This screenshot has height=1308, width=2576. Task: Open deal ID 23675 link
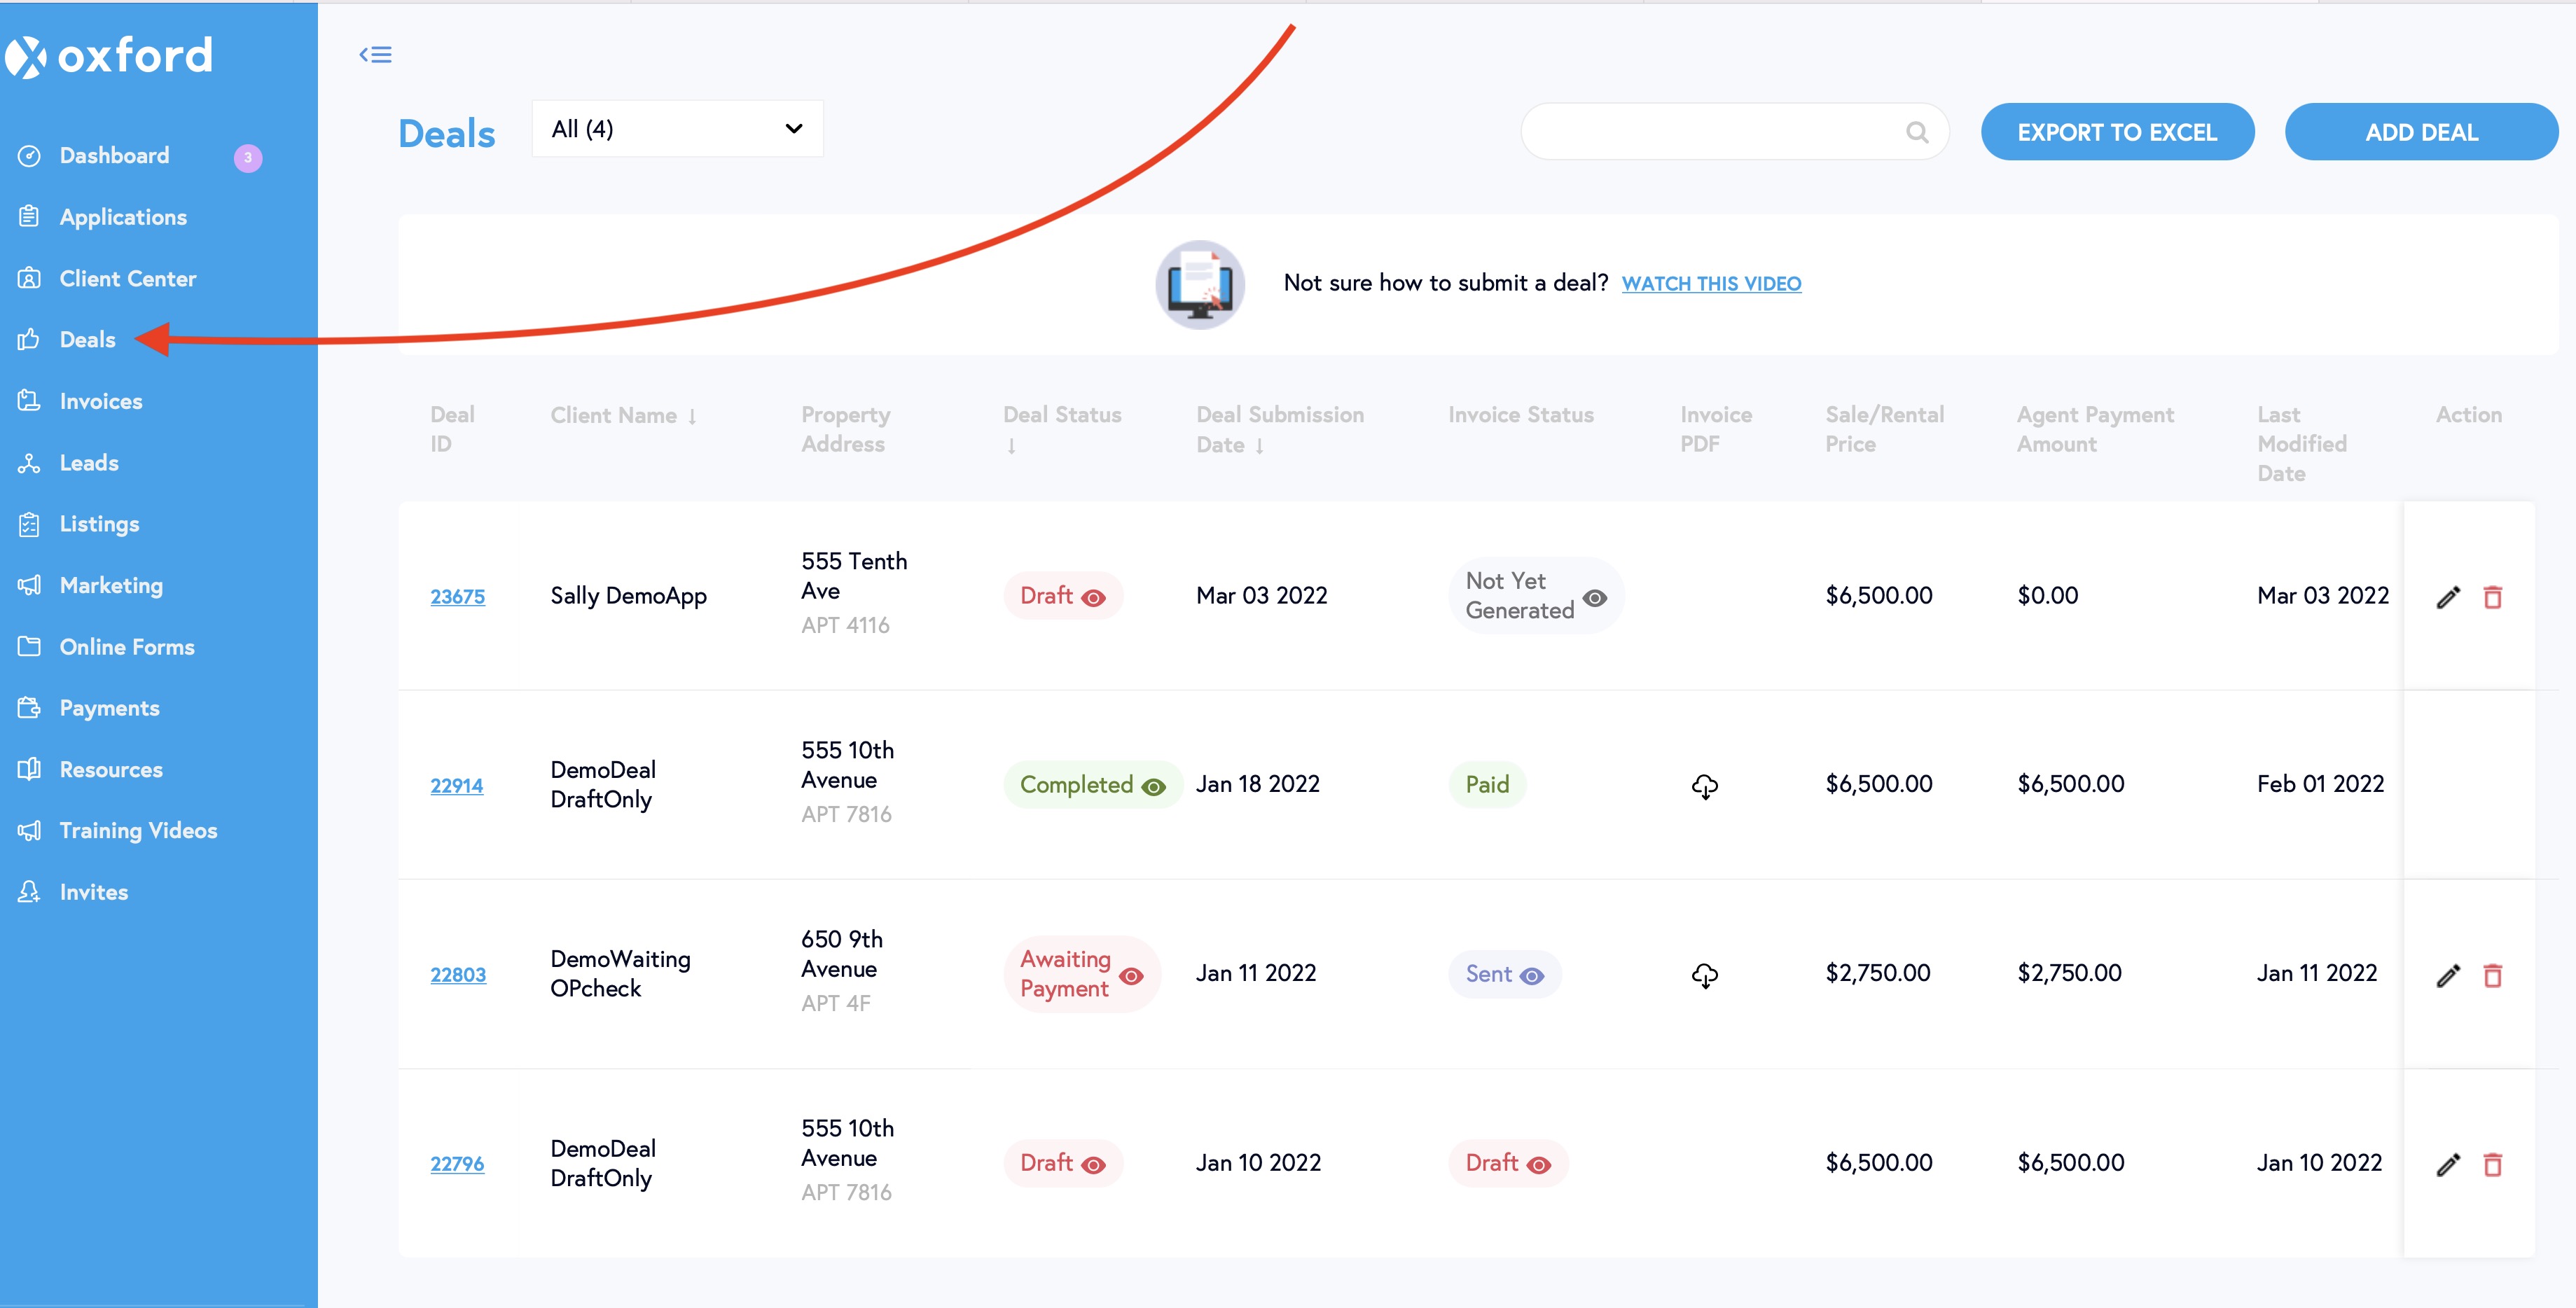pos(457,597)
